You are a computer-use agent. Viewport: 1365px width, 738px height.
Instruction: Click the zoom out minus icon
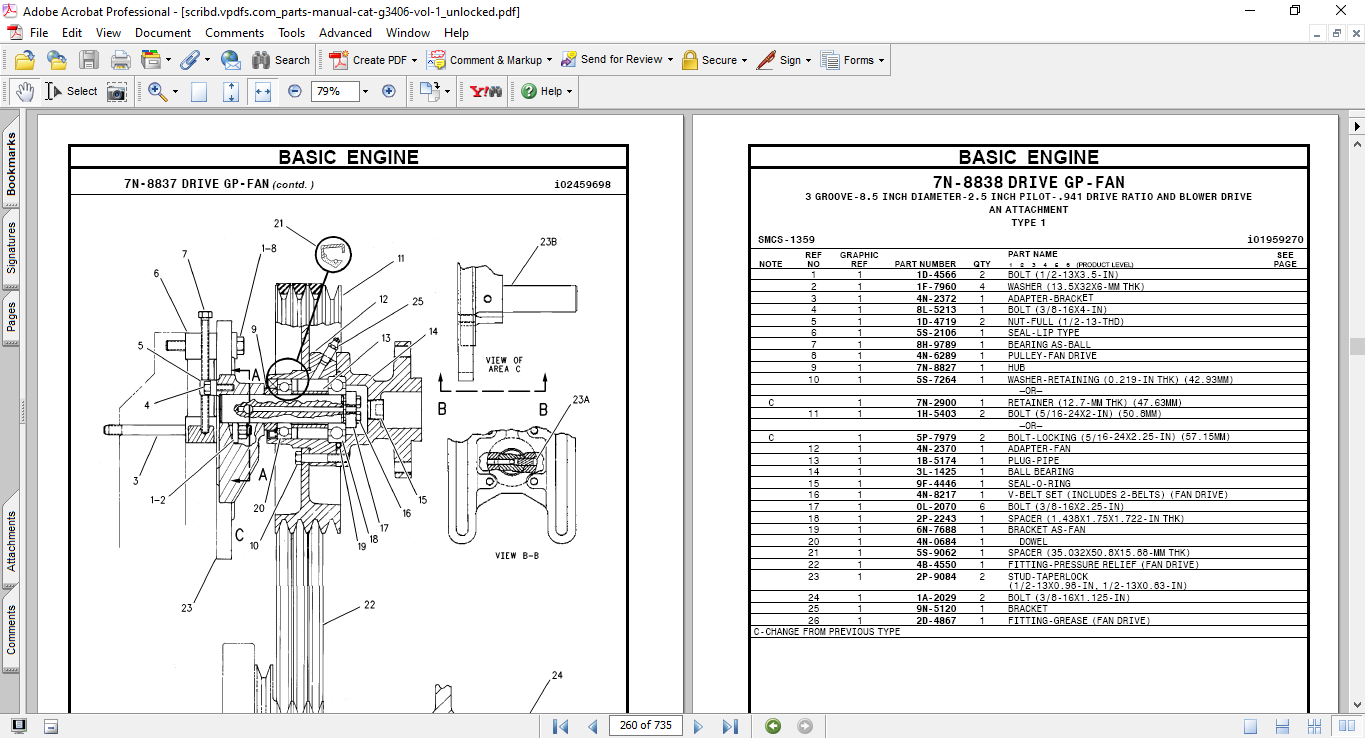295,91
